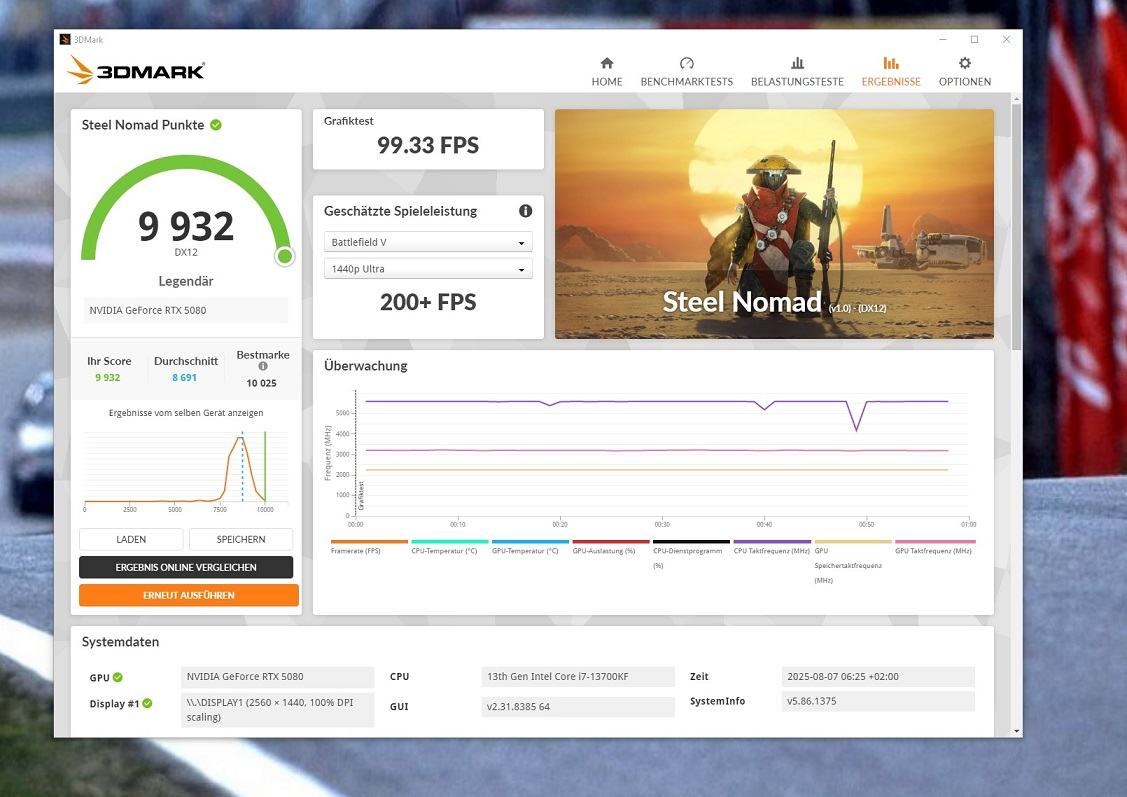
Task: Go to Benchmarktests tab
Action: 686,72
